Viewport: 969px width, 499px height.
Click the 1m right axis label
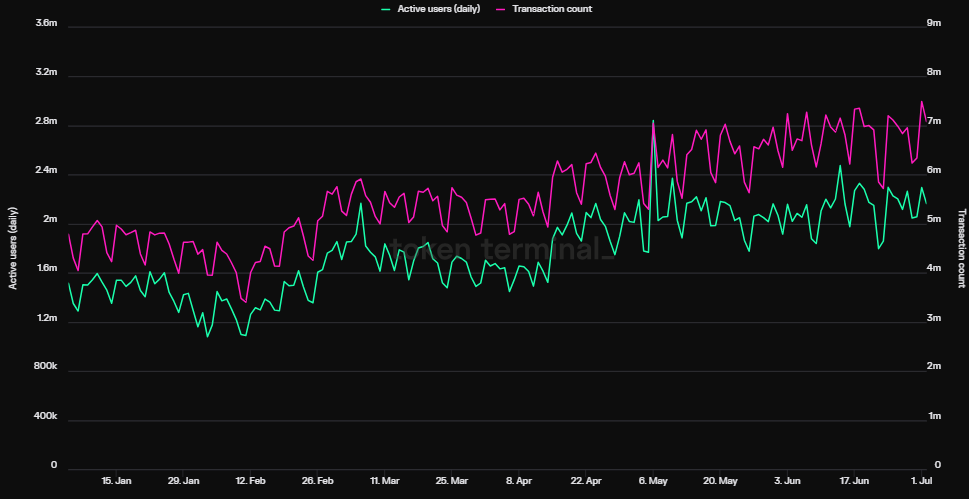[x=934, y=416]
